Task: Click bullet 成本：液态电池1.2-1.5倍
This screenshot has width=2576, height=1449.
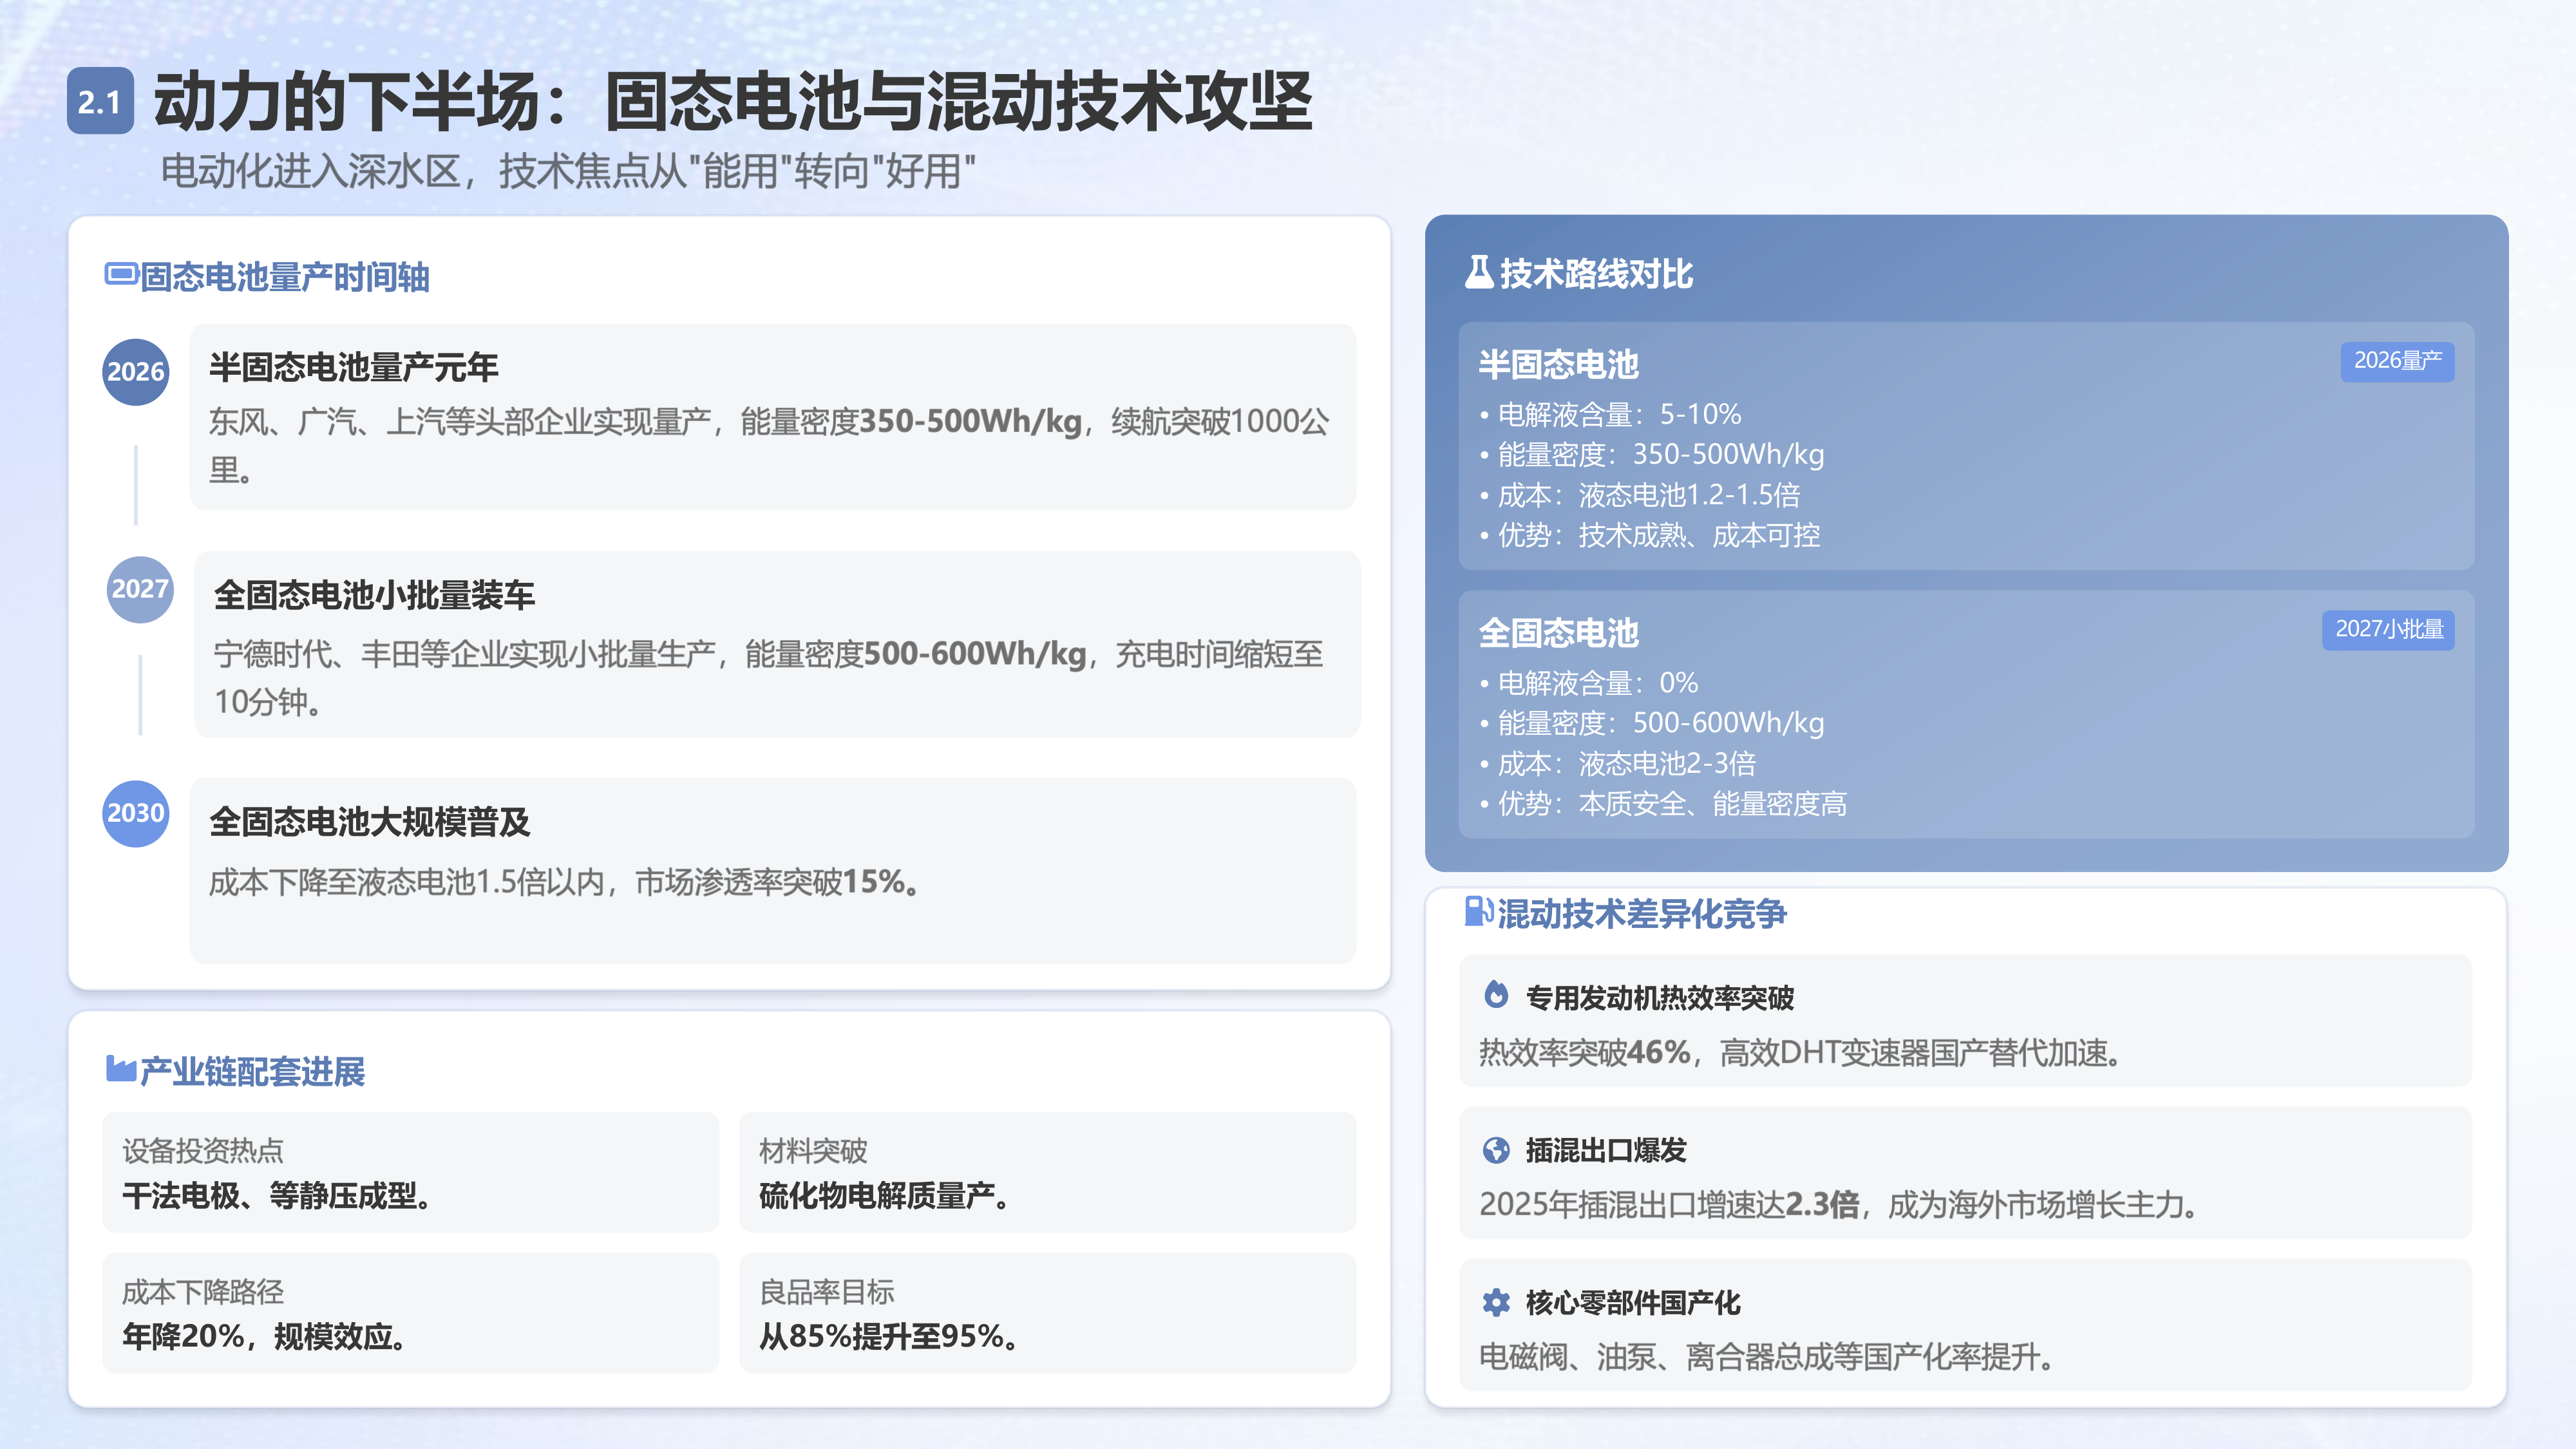Action: pos(1640,495)
